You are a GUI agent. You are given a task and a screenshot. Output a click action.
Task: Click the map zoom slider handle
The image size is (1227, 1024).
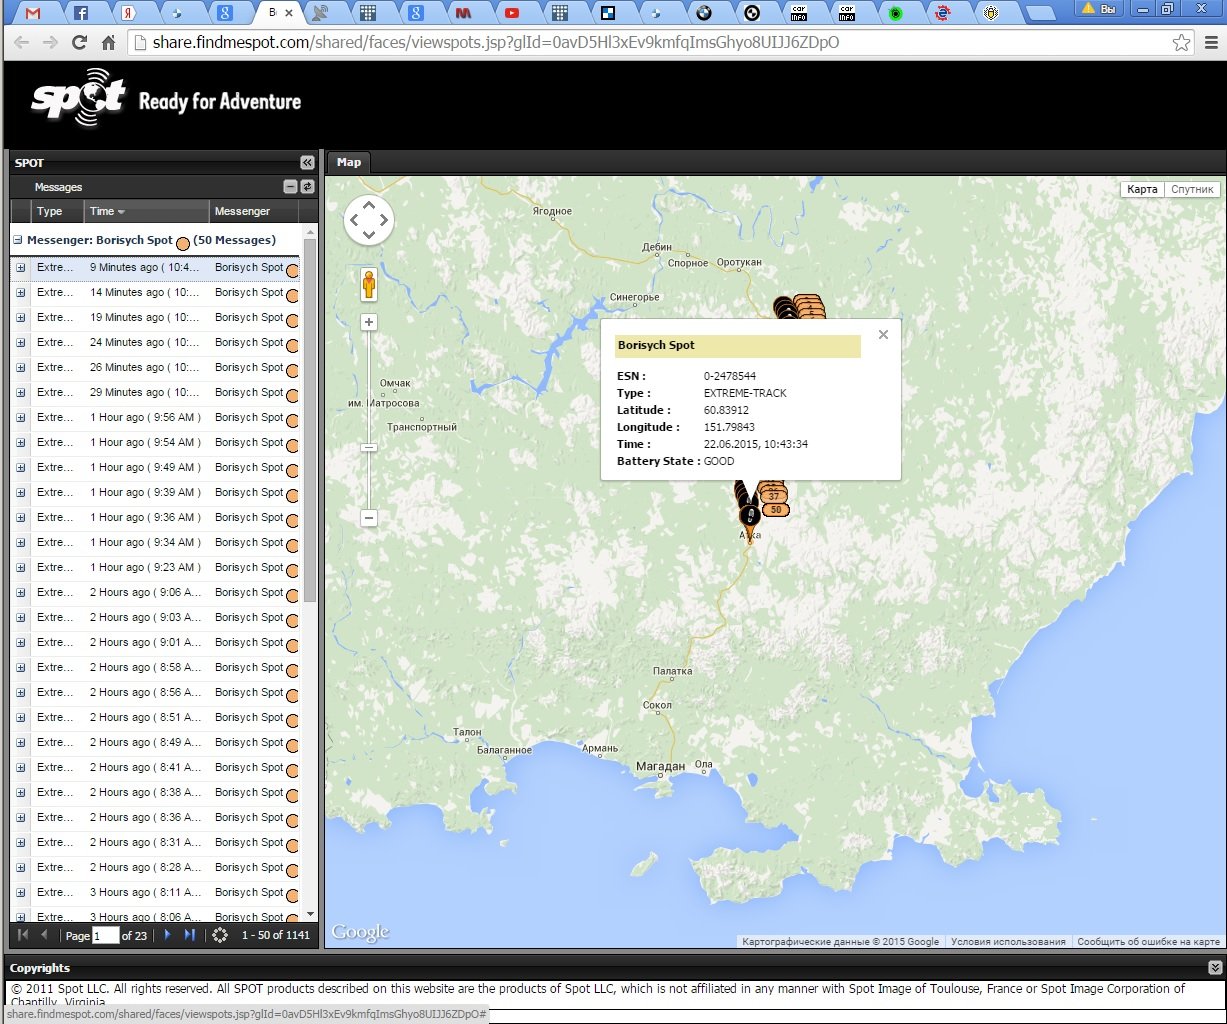tap(369, 447)
